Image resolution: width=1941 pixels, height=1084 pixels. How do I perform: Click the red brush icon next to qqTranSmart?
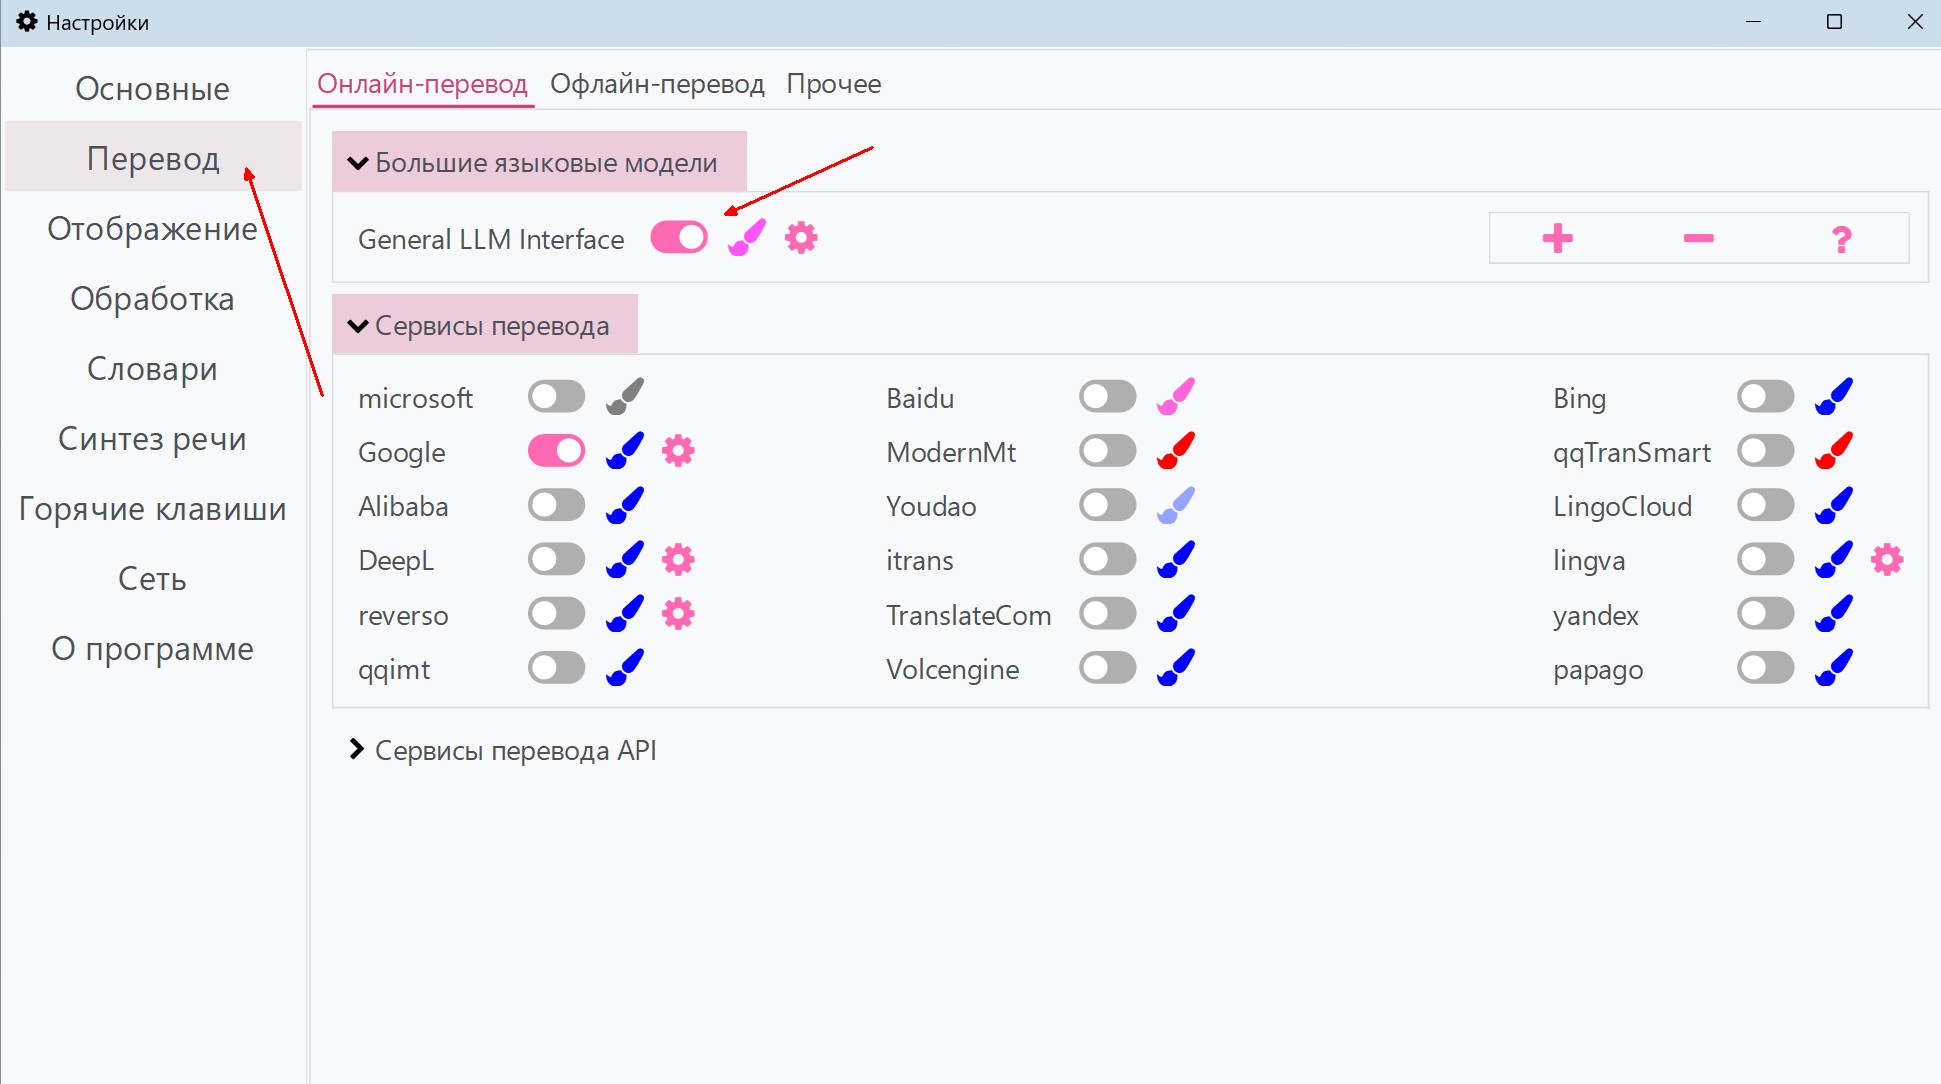tap(1834, 451)
